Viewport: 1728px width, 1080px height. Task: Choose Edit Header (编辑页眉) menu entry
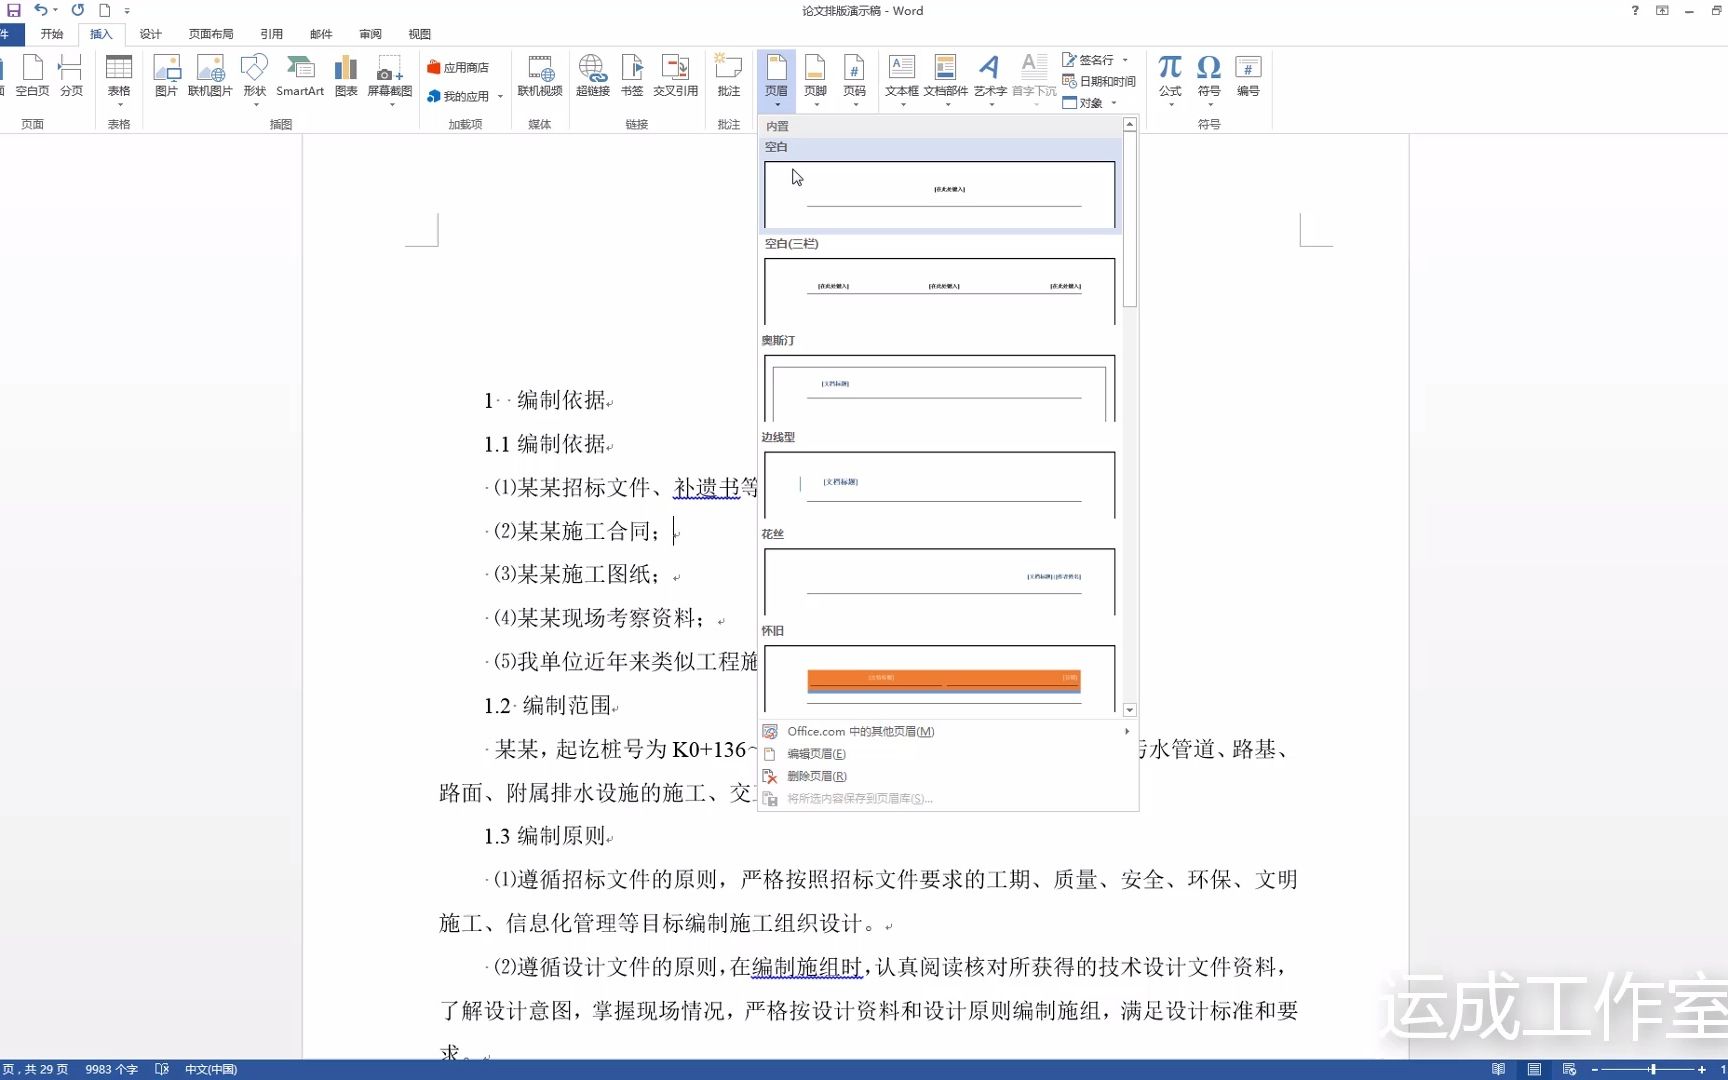point(947,754)
